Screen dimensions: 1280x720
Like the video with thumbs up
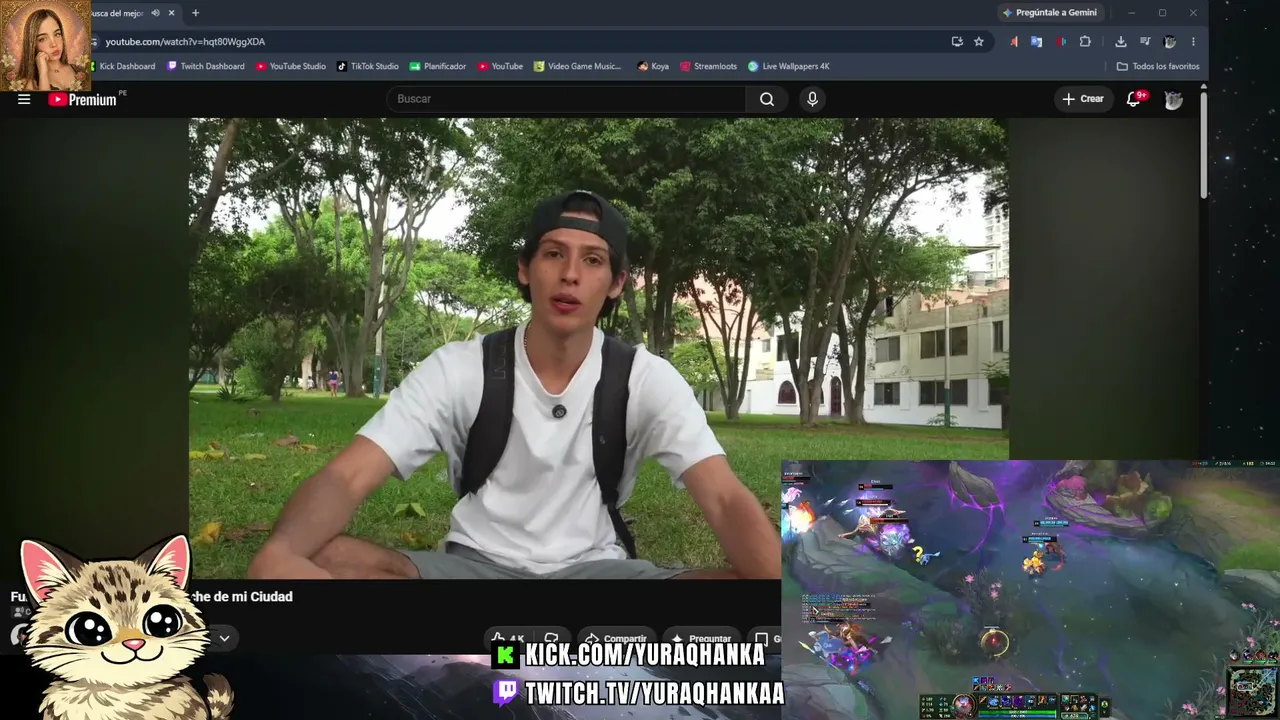click(x=508, y=639)
